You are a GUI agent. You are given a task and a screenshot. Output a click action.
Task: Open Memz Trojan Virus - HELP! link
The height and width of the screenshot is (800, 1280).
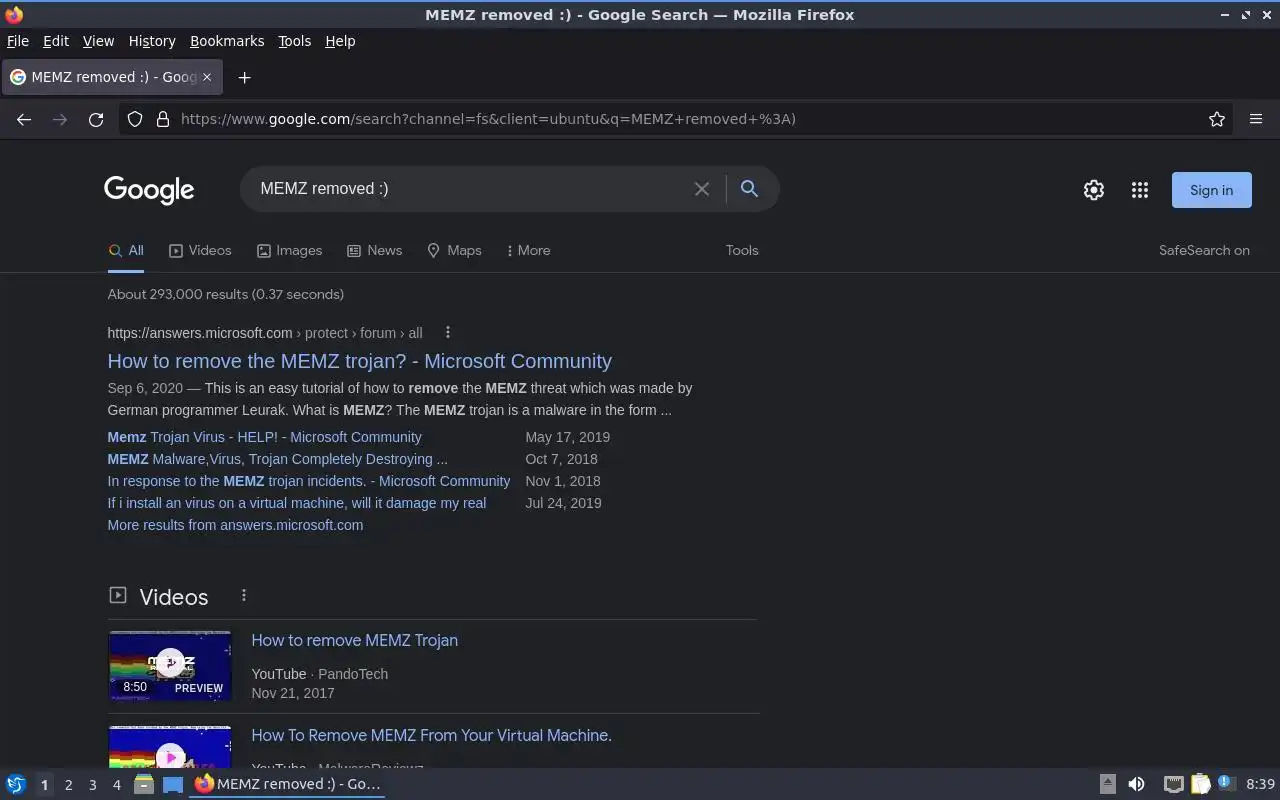[x=264, y=437]
